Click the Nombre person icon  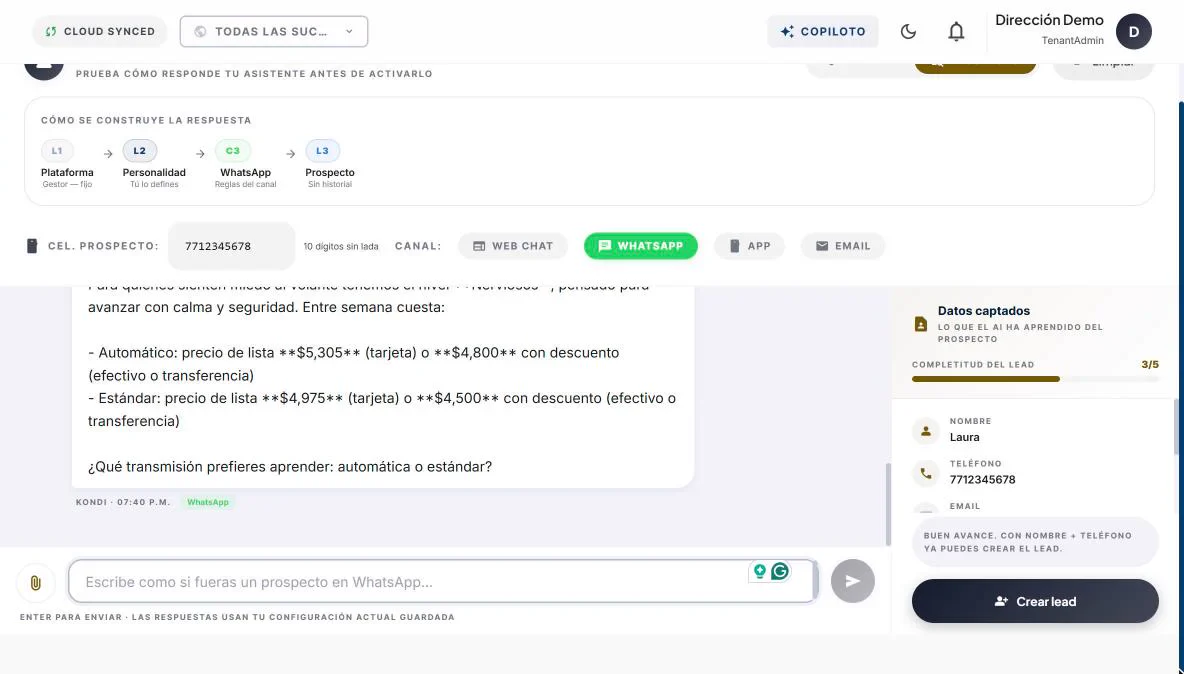coord(926,431)
